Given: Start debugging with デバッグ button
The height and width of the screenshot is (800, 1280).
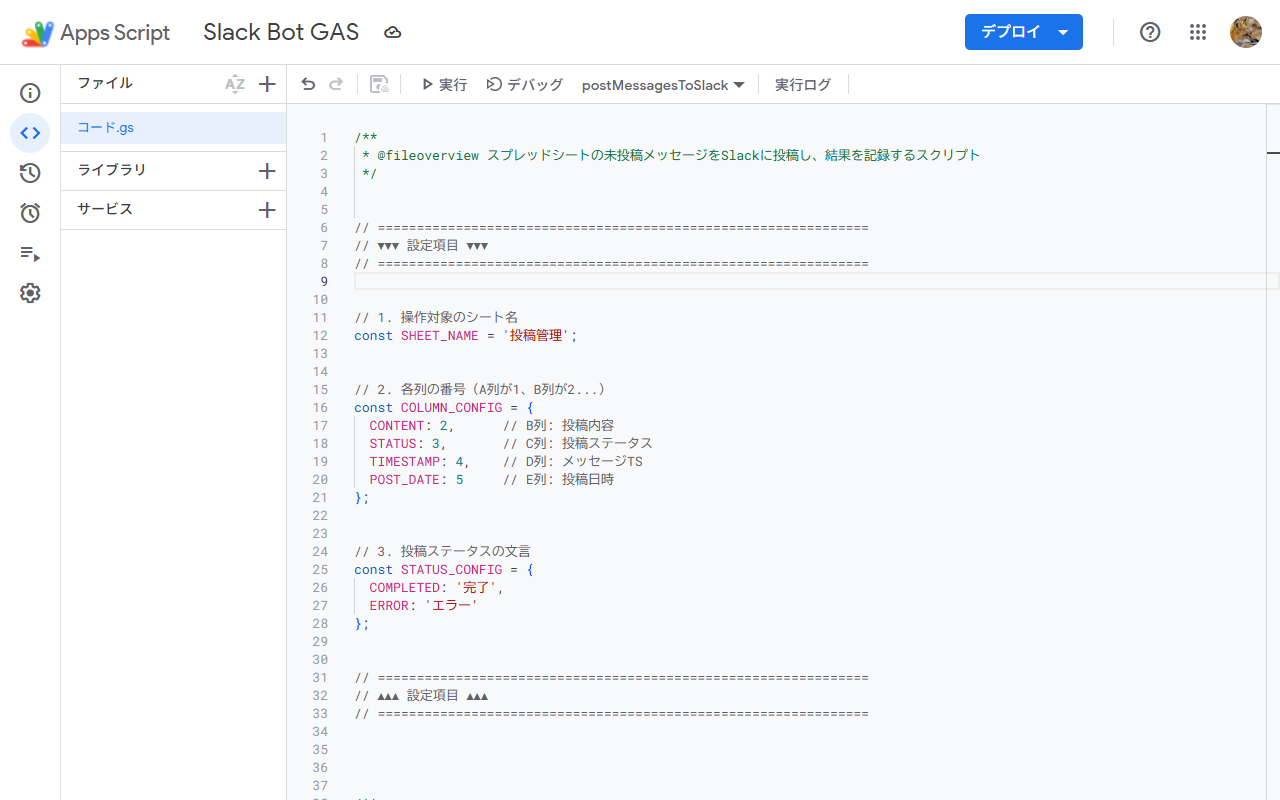Looking at the screenshot, I should tap(525, 85).
